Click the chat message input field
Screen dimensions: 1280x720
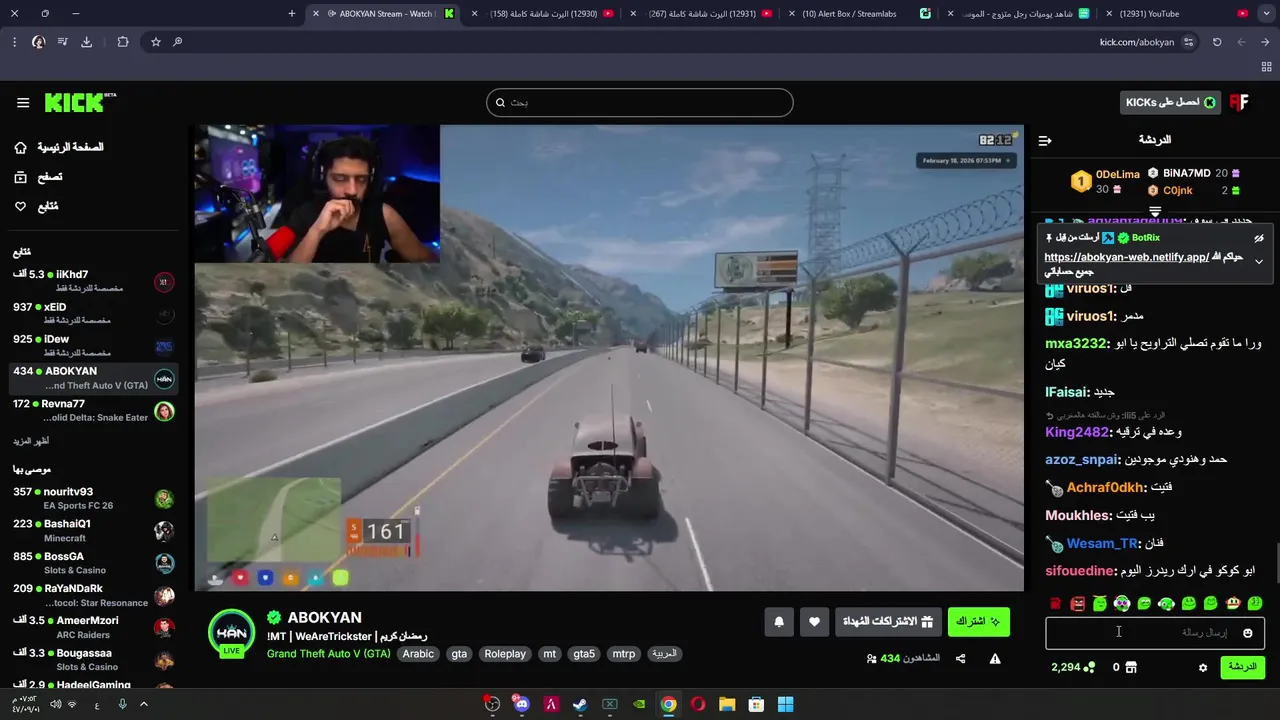coord(1155,633)
